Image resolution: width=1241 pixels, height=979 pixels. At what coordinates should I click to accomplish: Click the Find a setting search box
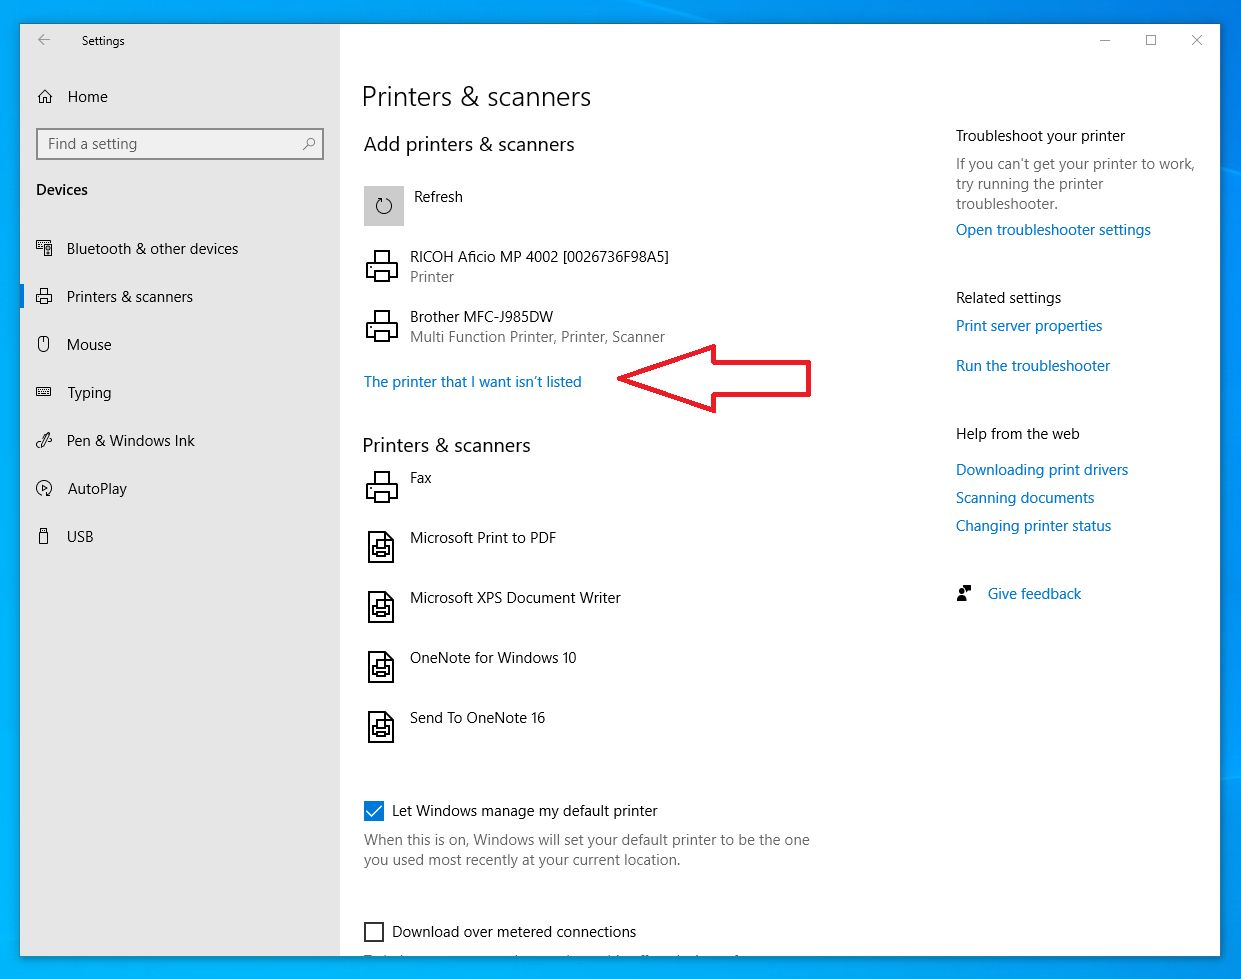tap(170, 144)
